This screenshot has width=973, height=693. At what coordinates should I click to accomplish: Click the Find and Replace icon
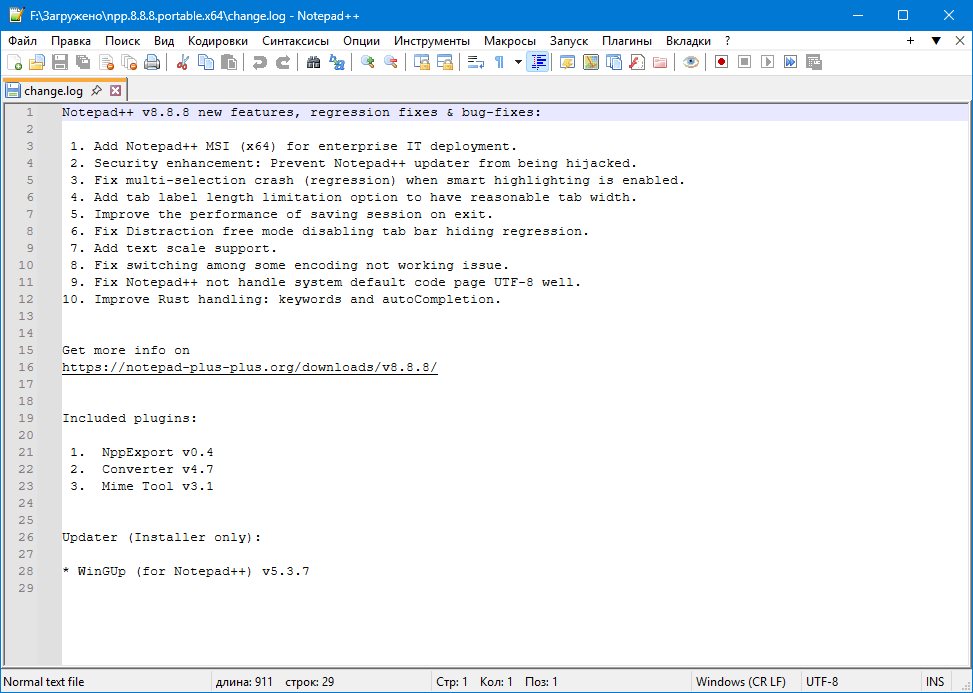click(337, 62)
